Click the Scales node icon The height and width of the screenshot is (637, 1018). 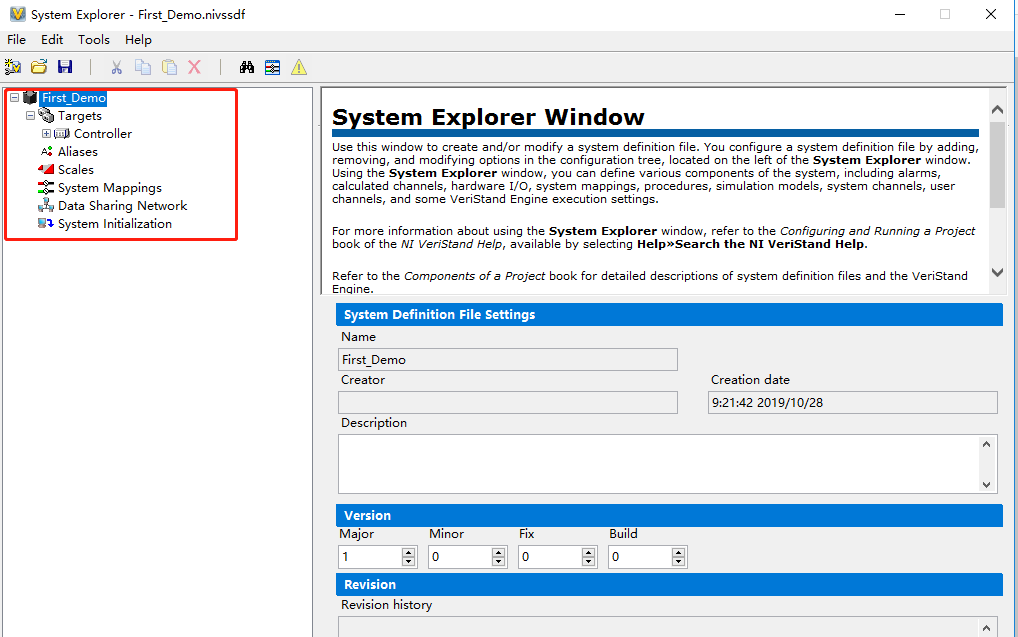tap(46, 169)
